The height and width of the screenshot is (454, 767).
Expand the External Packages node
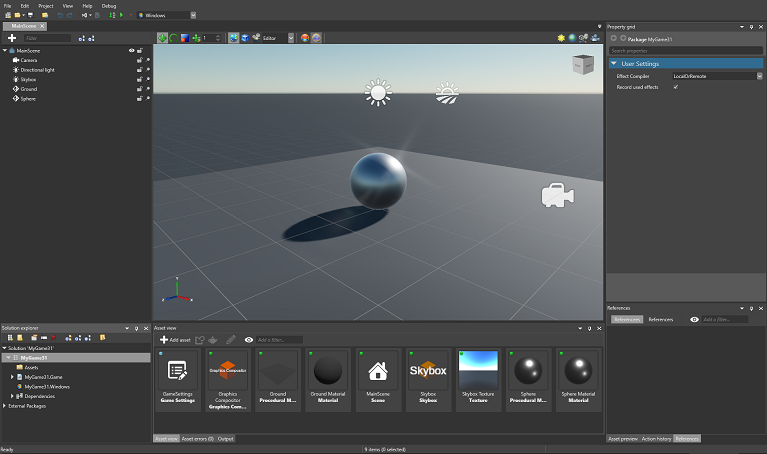4,406
